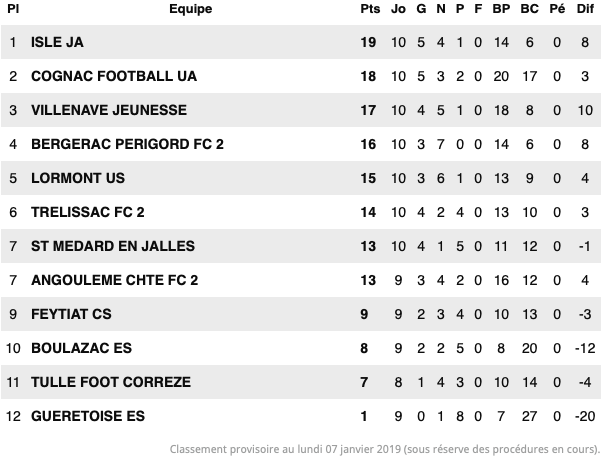Select VILLENAVE JEUNESSE team name
This screenshot has height=464, width=602.
coord(109,110)
